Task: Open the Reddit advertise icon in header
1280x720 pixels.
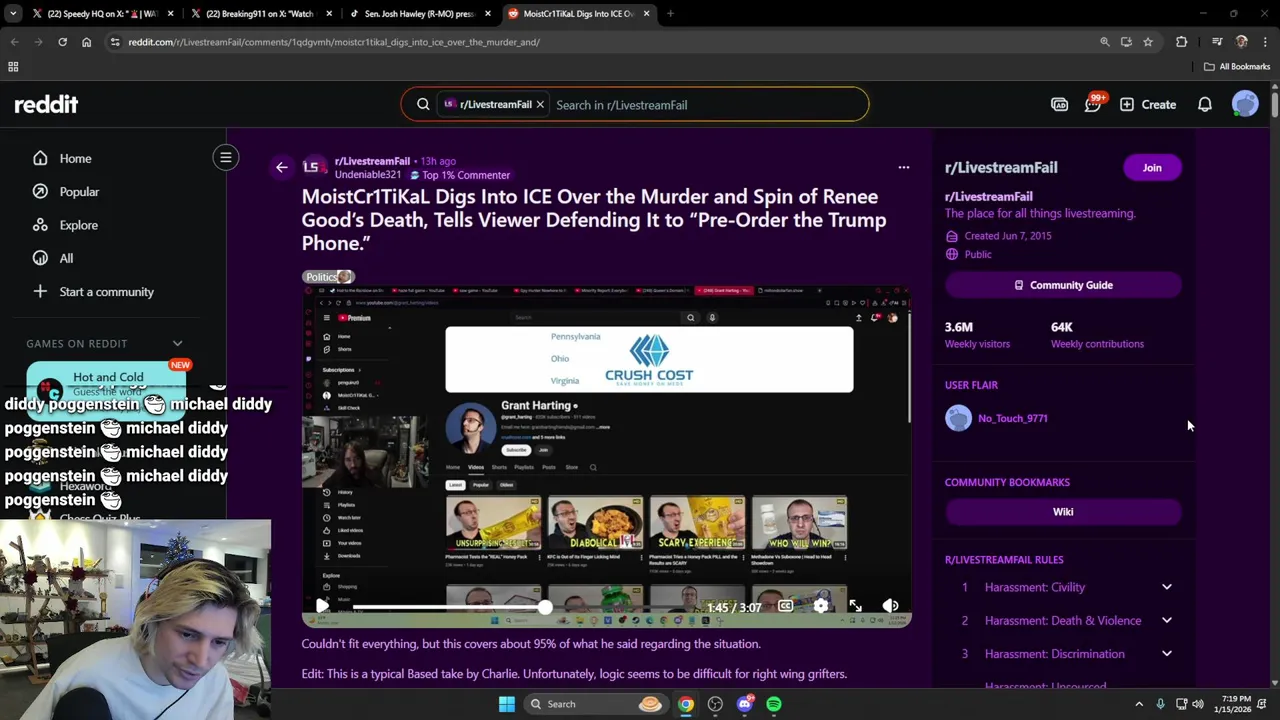Action: click(x=1059, y=104)
